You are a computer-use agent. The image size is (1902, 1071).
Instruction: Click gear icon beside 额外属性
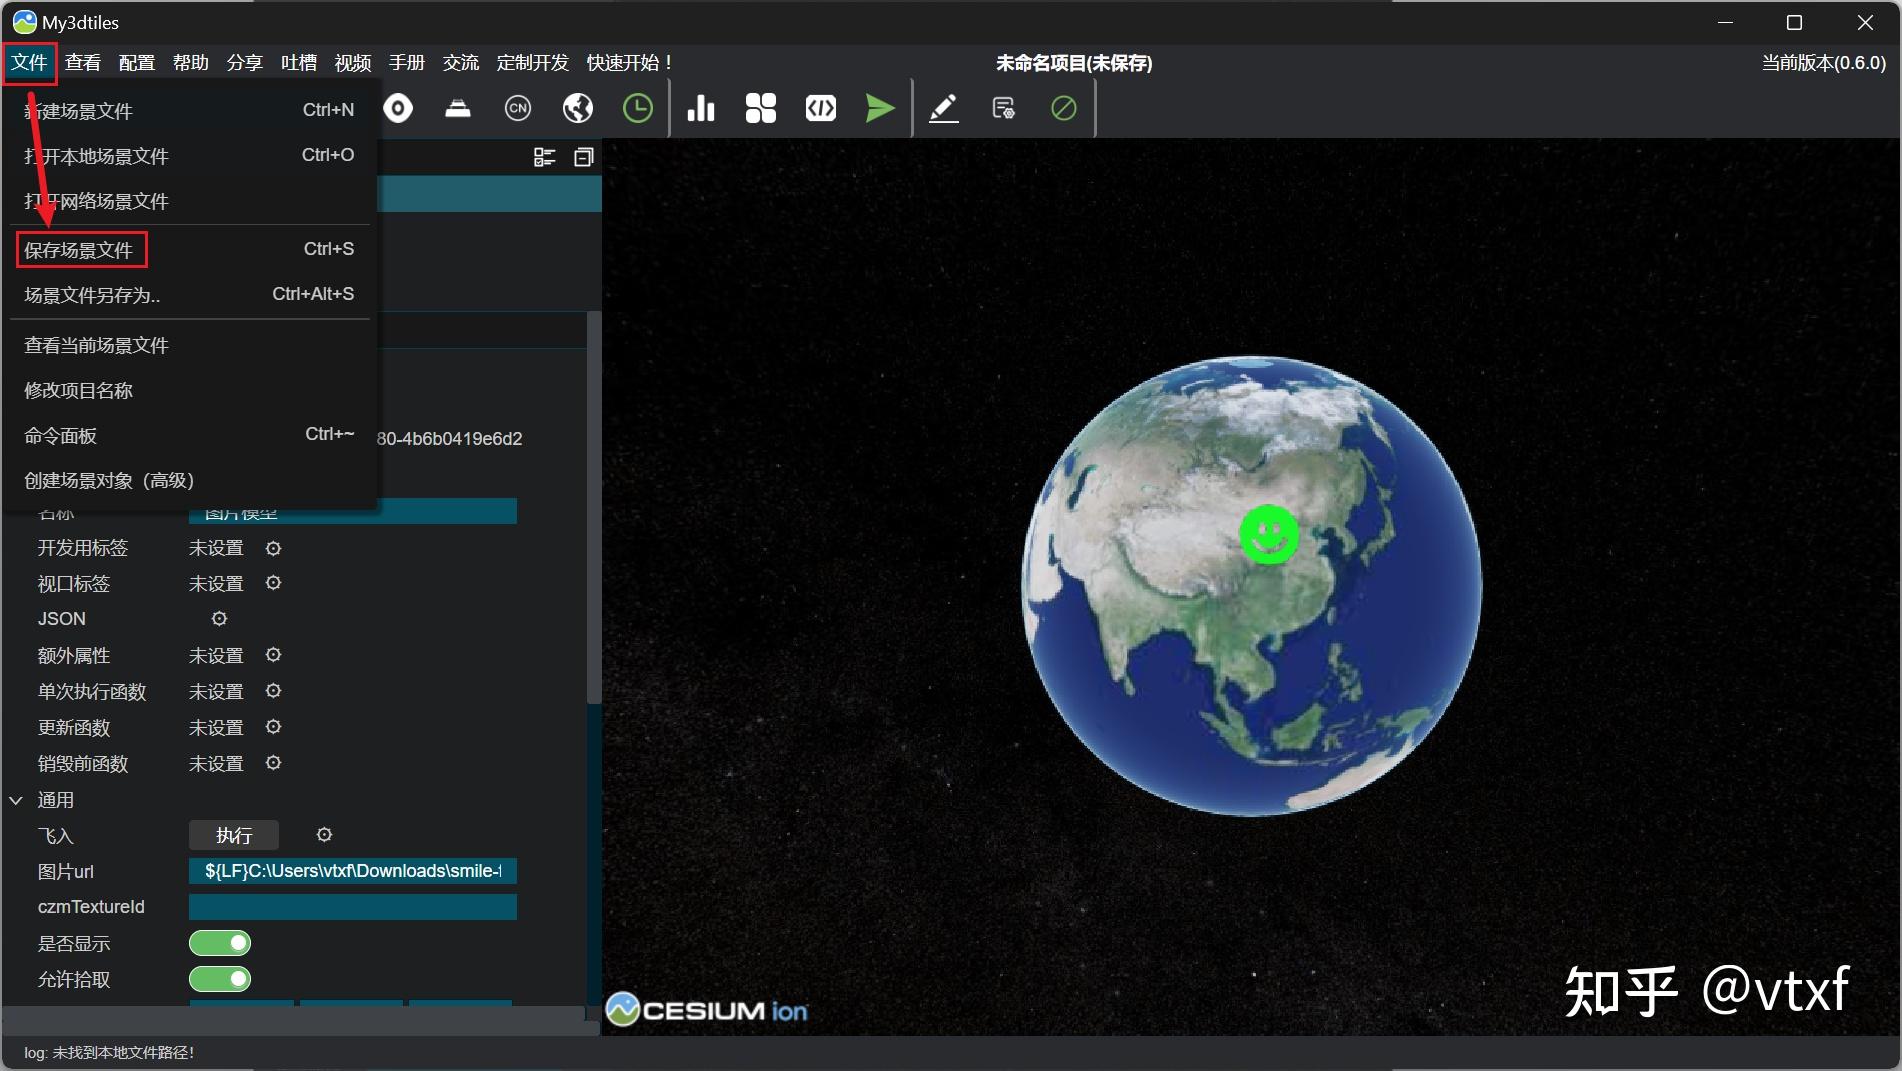tap(273, 655)
